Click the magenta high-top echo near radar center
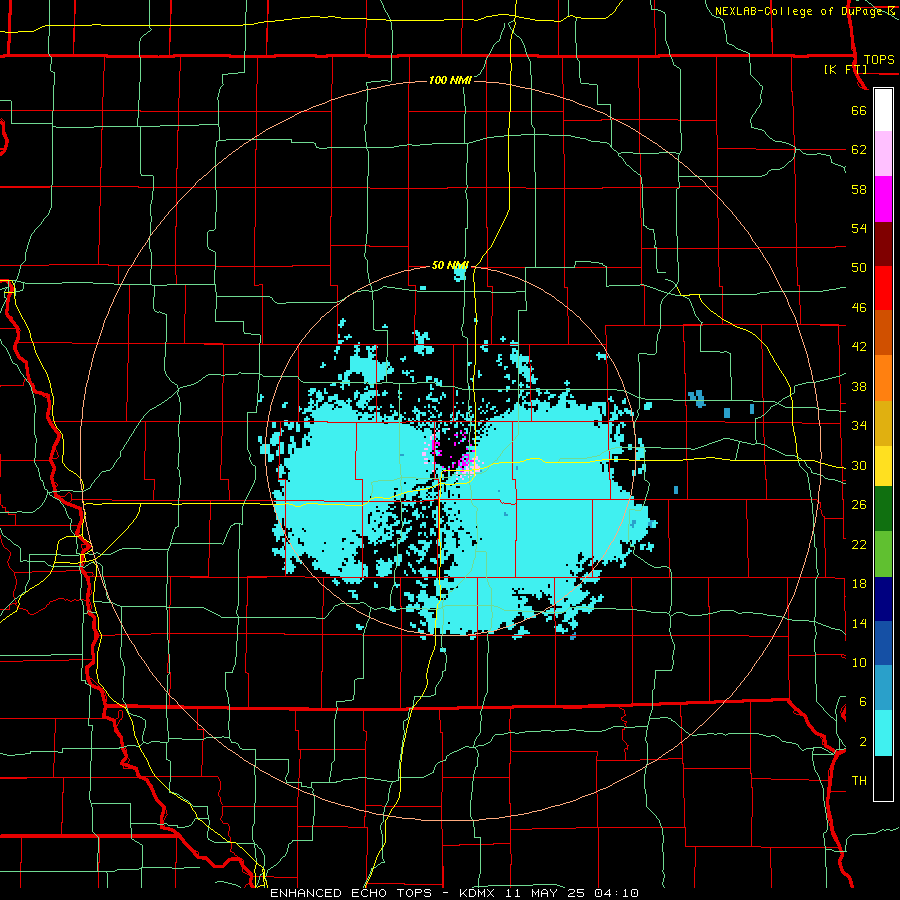The height and width of the screenshot is (900, 900). (x=466, y=461)
